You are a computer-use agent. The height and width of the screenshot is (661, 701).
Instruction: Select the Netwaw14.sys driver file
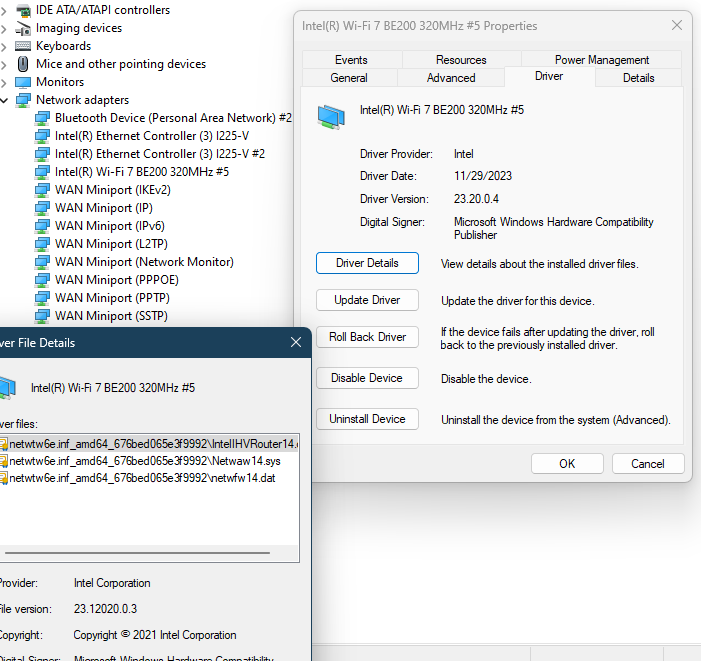point(145,461)
